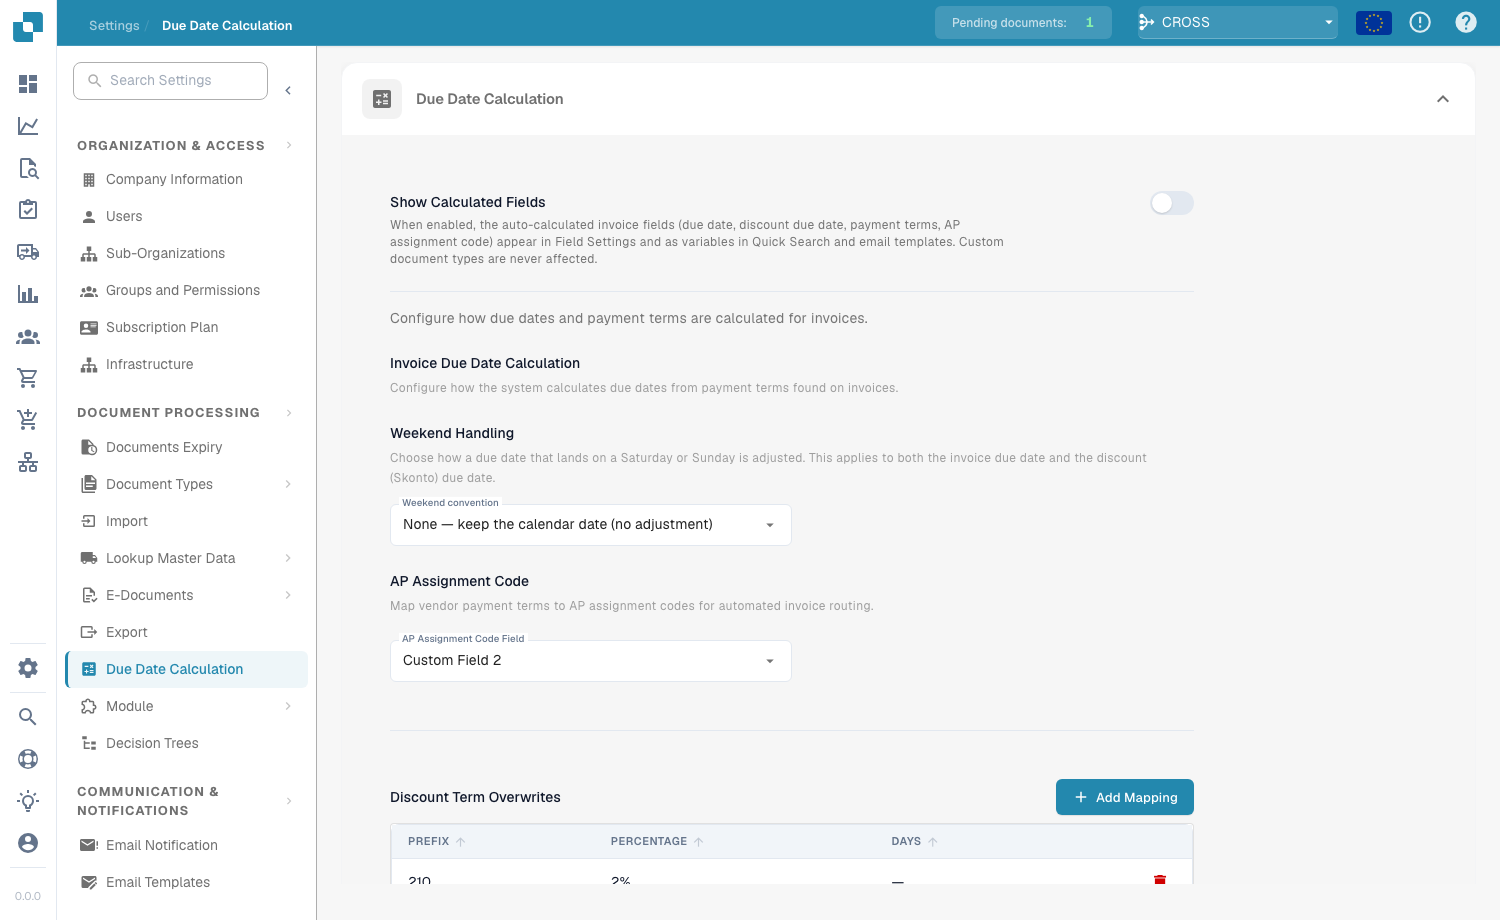Open the lifebuoy support icon
Screen dimensions: 1500x920
(x=28, y=759)
